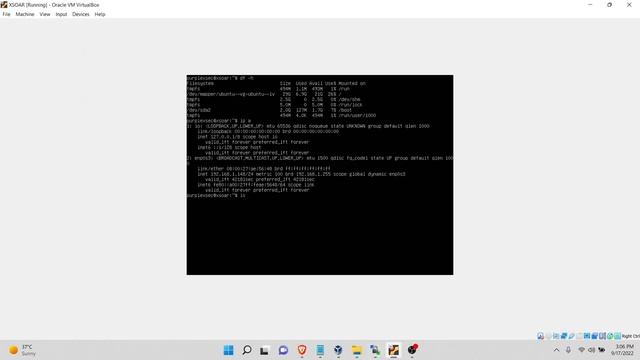Click the display settings status icon
Image resolution: width=640 pixels, height=360 pixels.
(x=587, y=336)
